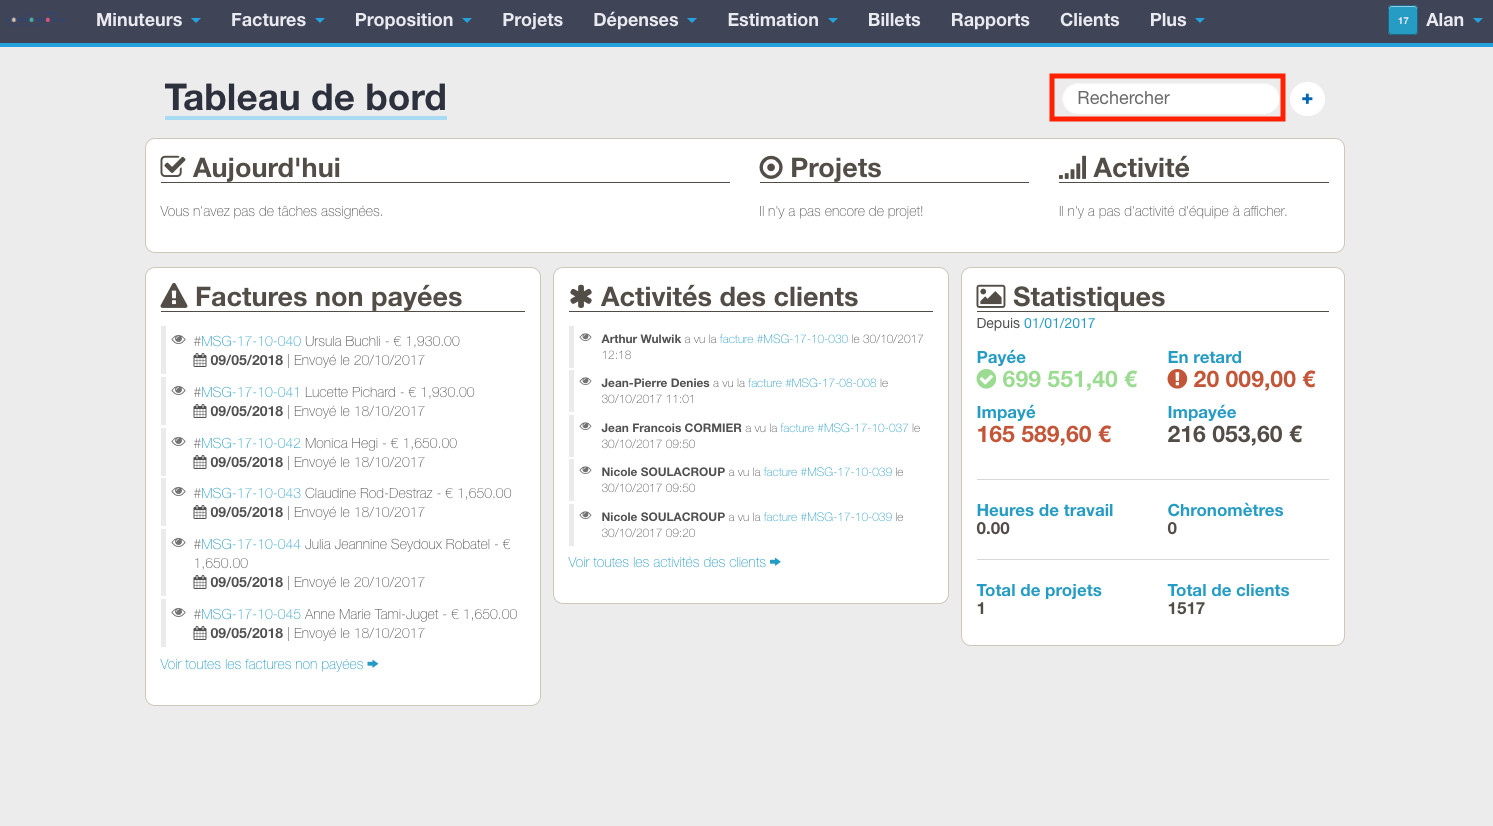Click the Payée statistic label
This screenshot has width=1493, height=826.
[1001, 357]
